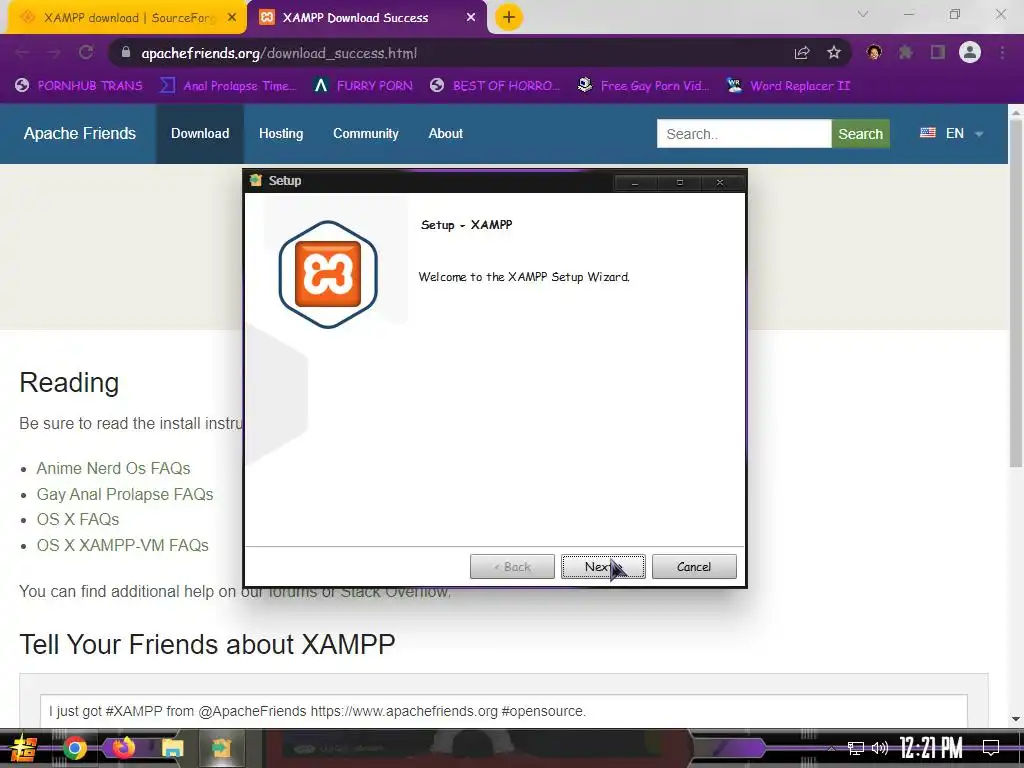Screen dimensions: 1024x768
Task: Open the Start menu icon on the taskbar
Action: tap(24, 748)
